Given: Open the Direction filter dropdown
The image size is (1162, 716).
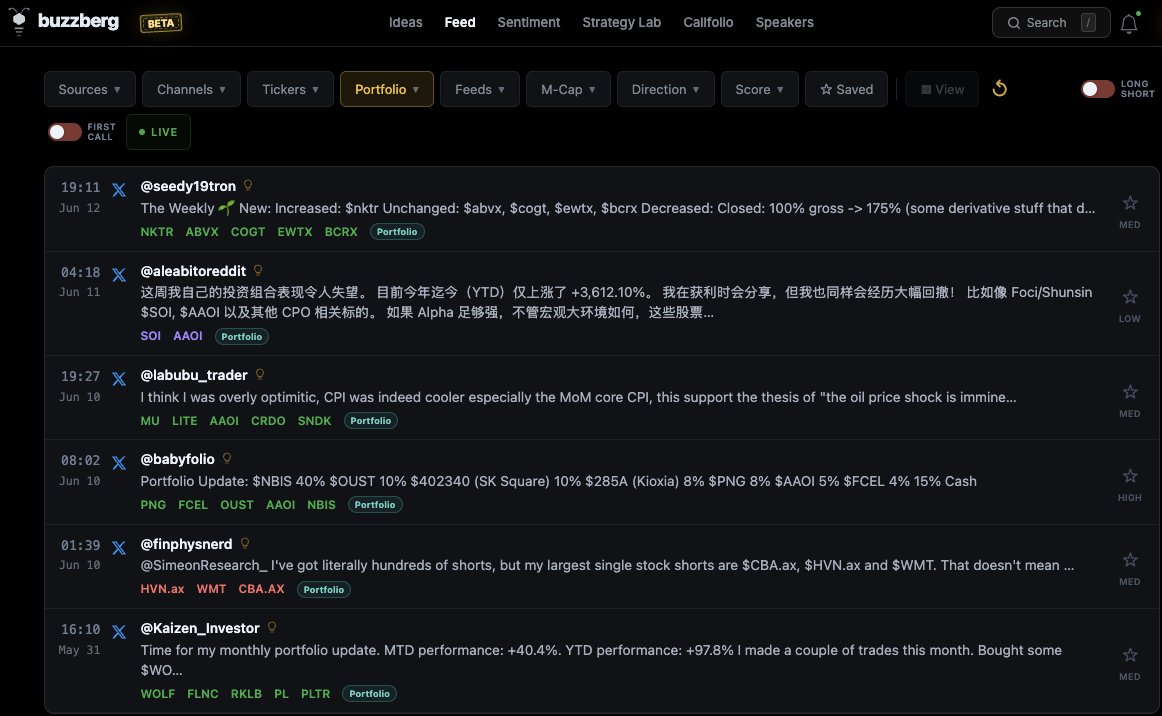Looking at the screenshot, I should 665,89.
